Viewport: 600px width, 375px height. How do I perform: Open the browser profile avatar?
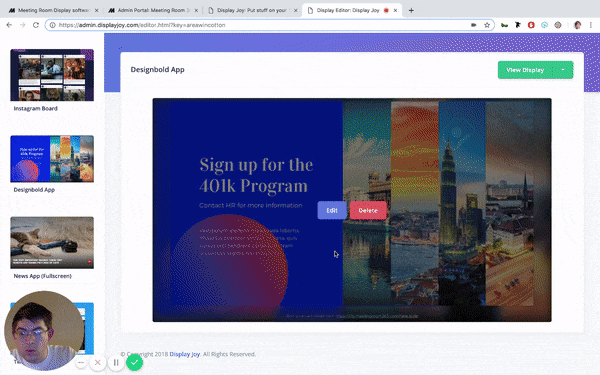coord(577,25)
